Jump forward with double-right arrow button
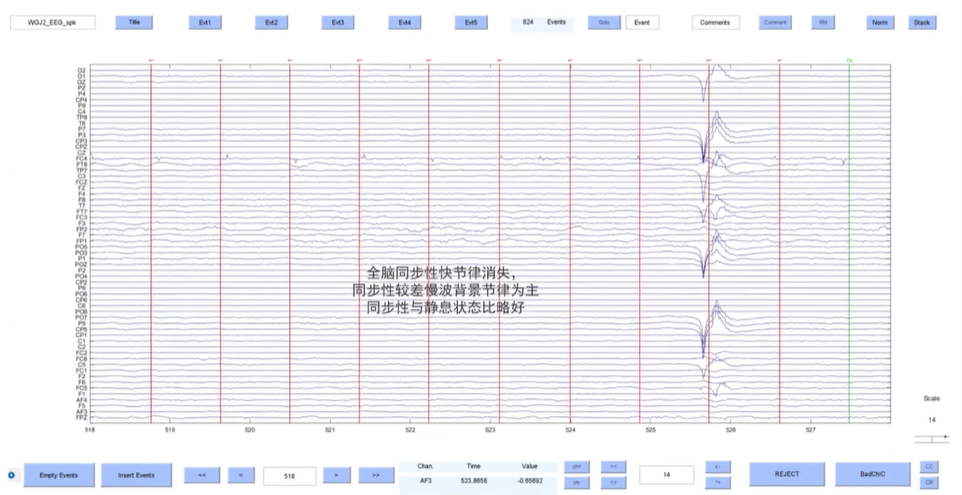Screen dimensions: 962x495 376,475
